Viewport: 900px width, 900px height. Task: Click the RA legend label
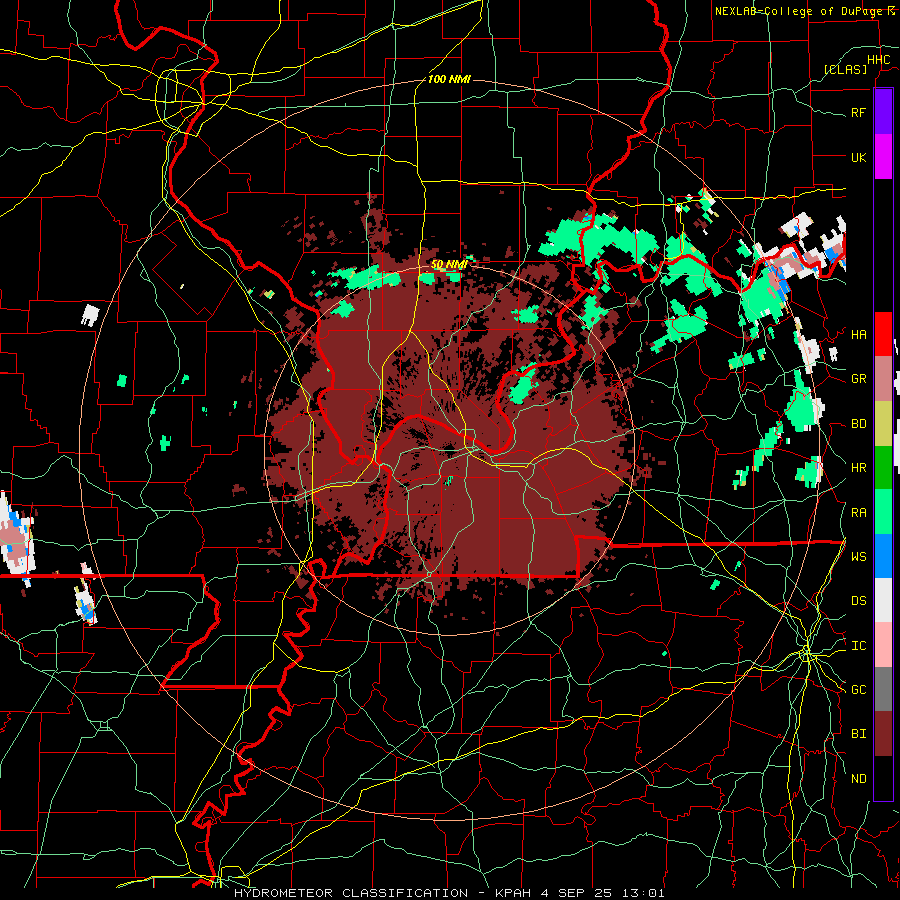(859, 512)
